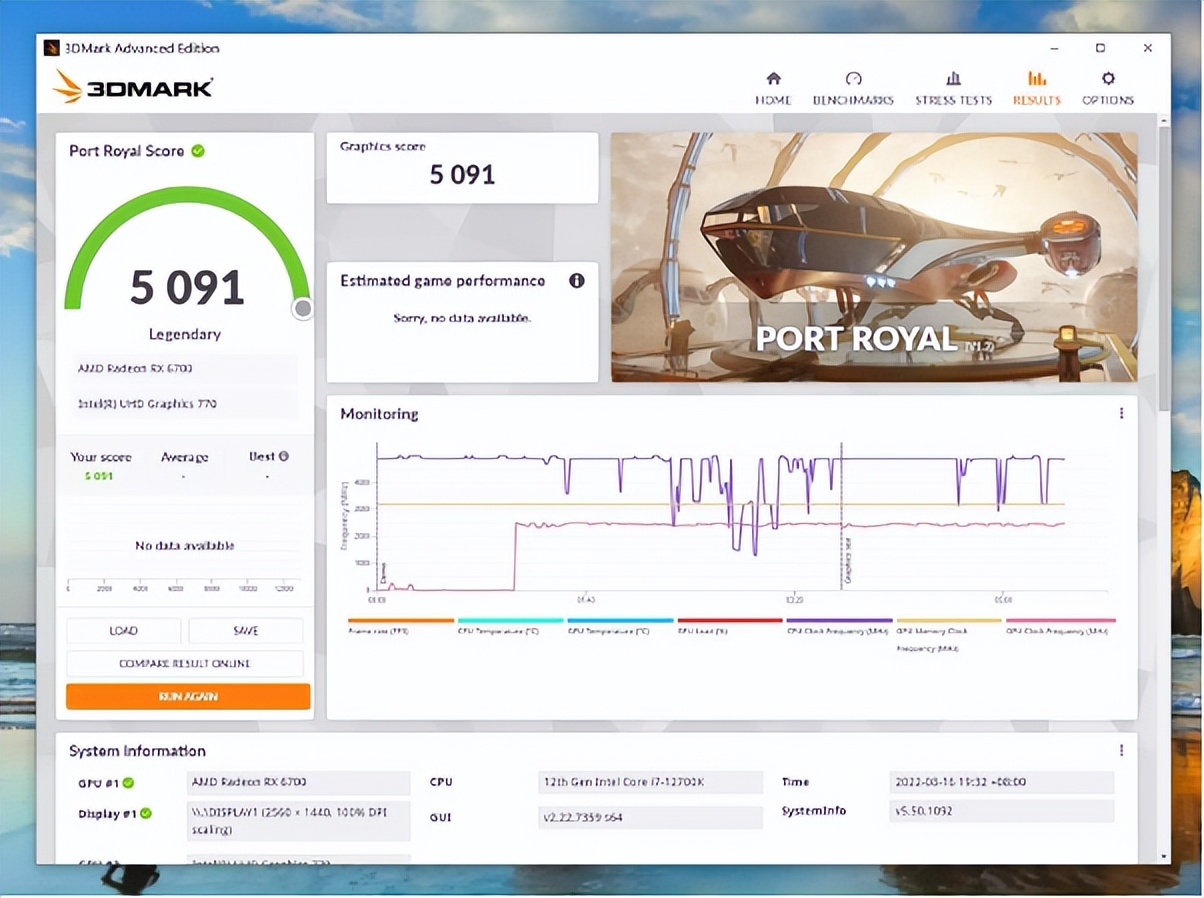This screenshot has width=1204, height=898.
Task: Click Compare Result Online button
Action: pos(184,664)
